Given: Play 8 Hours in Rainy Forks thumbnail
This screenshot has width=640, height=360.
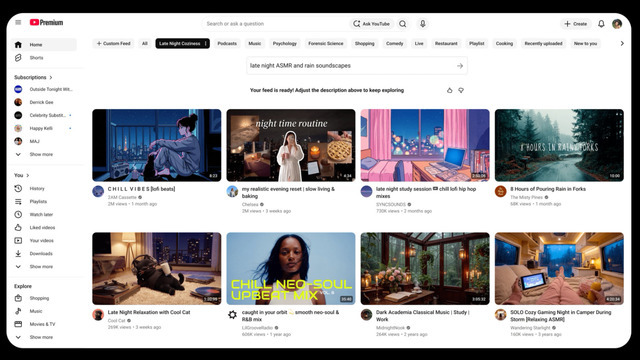Looking at the screenshot, I should [x=559, y=145].
